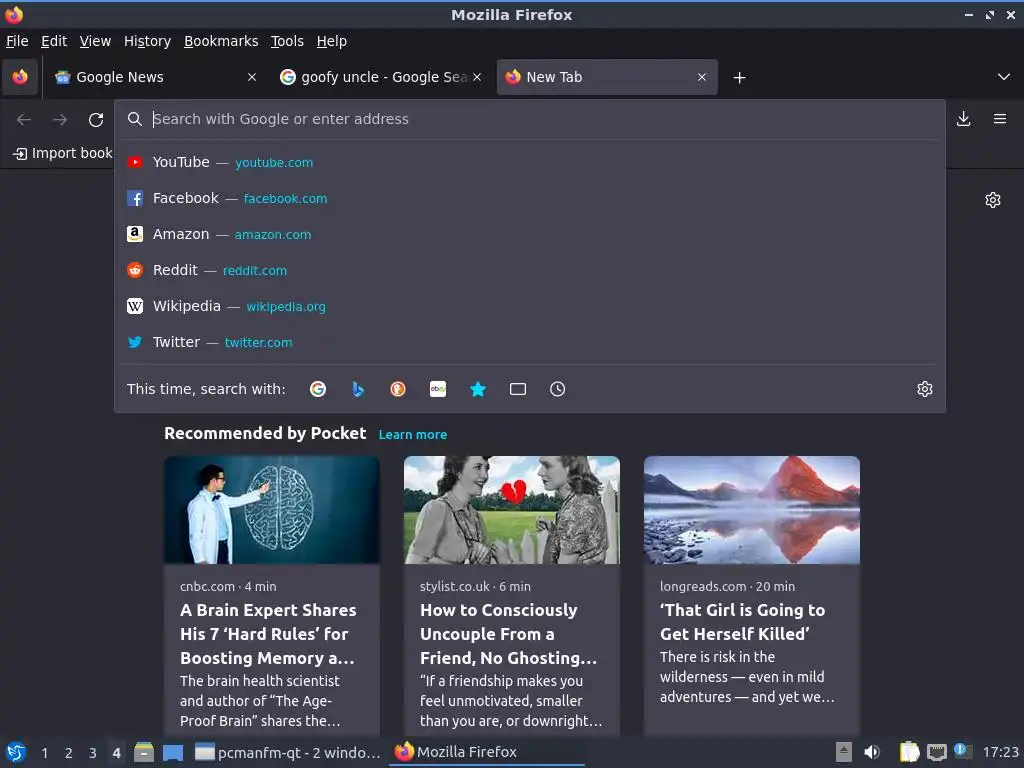Open the Bookmarks menu
The image size is (1024, 768).
221,41
